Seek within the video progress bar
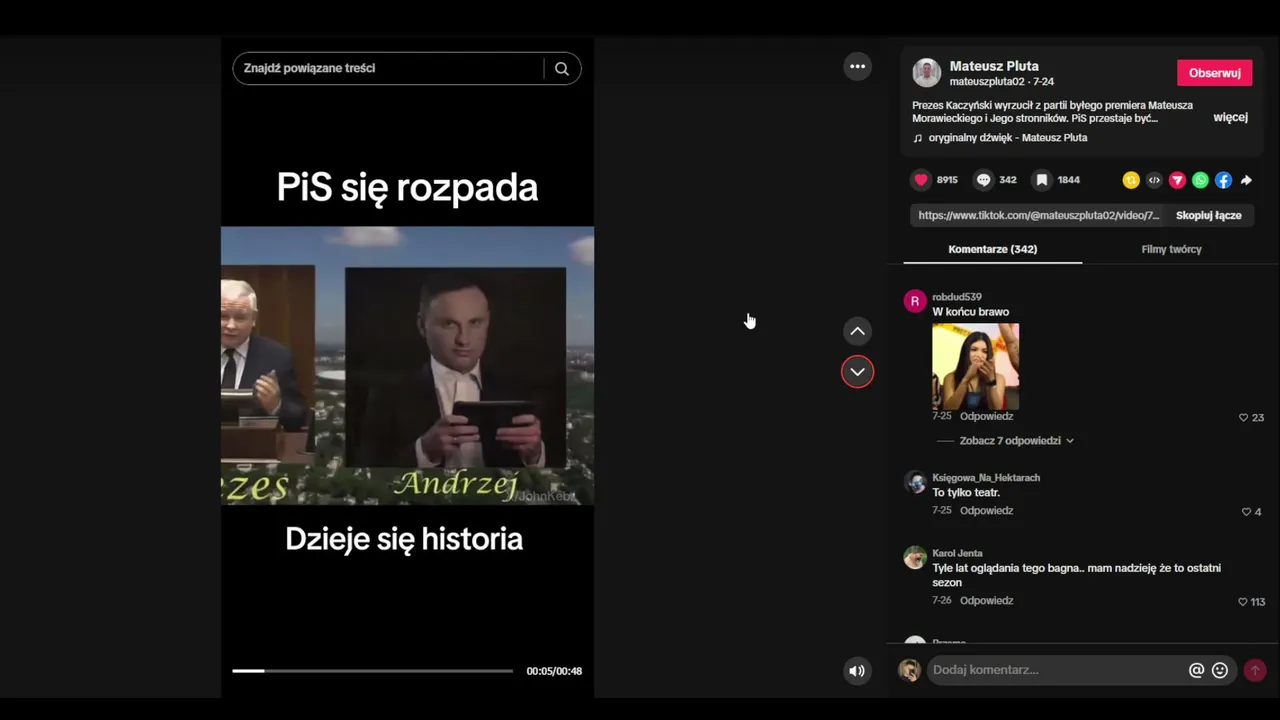1280x720 pixels. click(x=372, y=671)
